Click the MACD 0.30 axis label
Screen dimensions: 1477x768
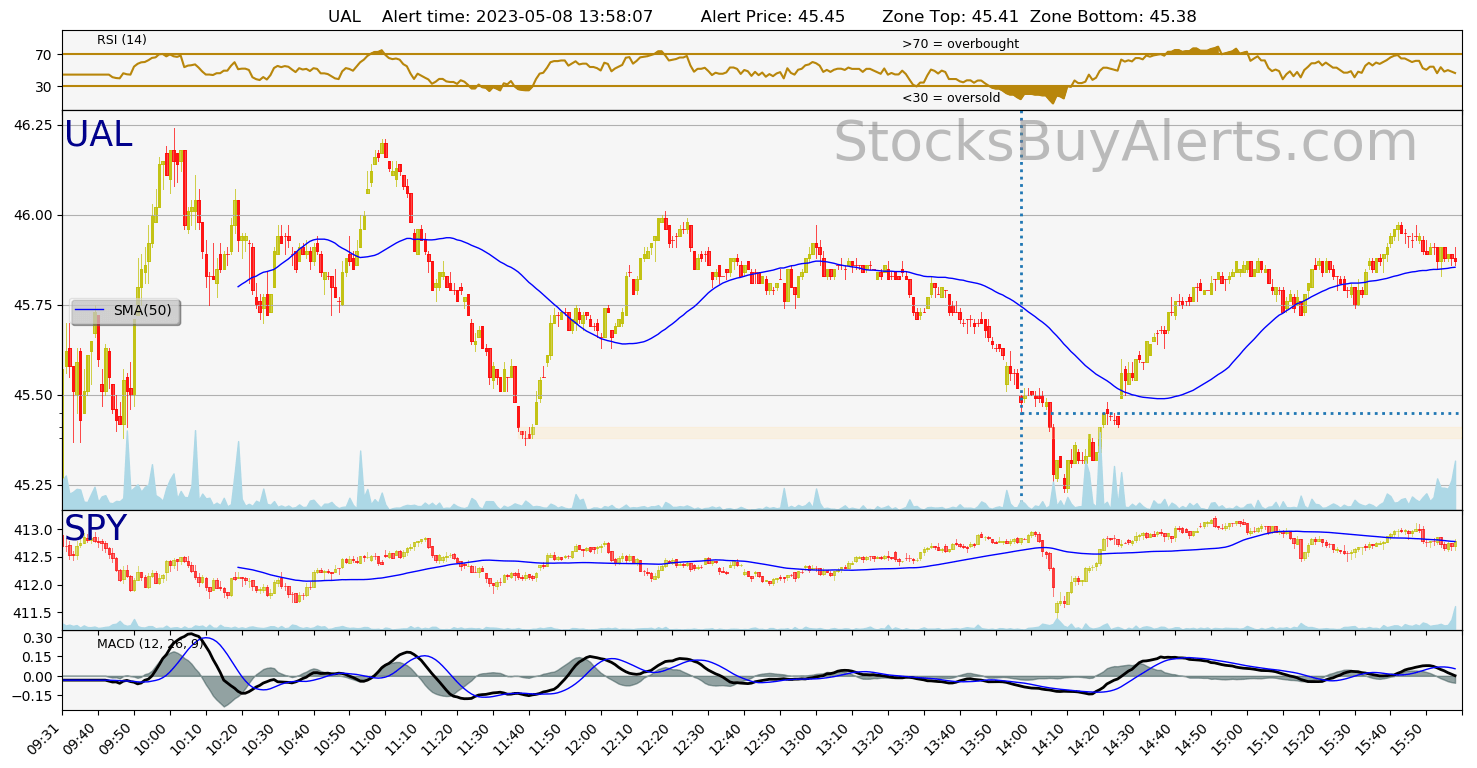[38, 638]
